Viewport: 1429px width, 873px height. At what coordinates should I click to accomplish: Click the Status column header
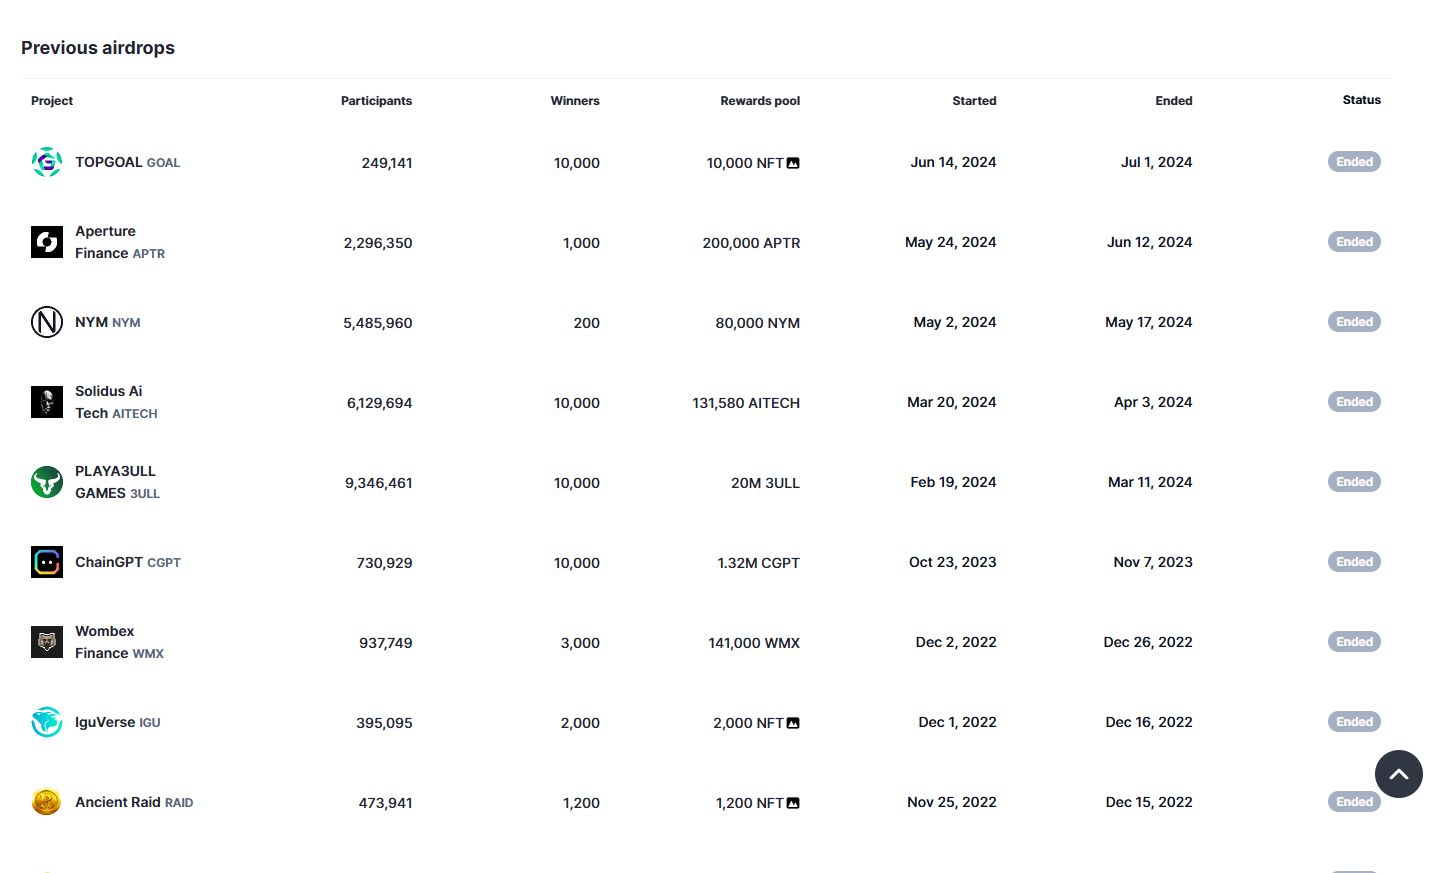[1362, 100]
